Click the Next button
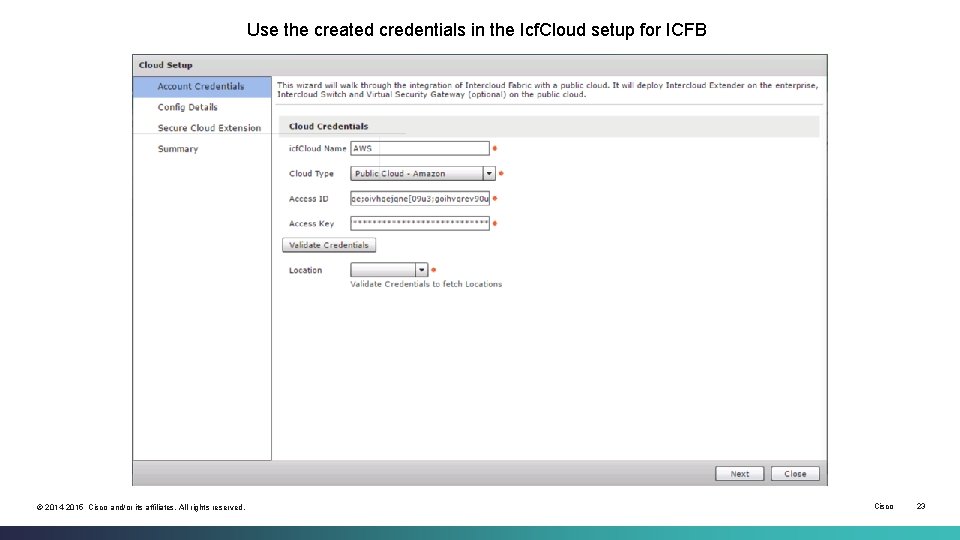The height and width of the screenshot is (540, 960). [740, 473]
